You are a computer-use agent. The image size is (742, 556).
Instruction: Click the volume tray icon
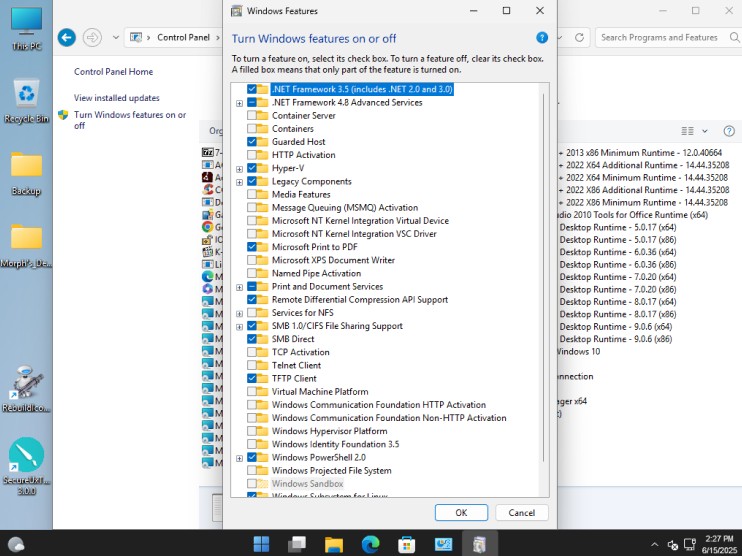tap(673, 545)
